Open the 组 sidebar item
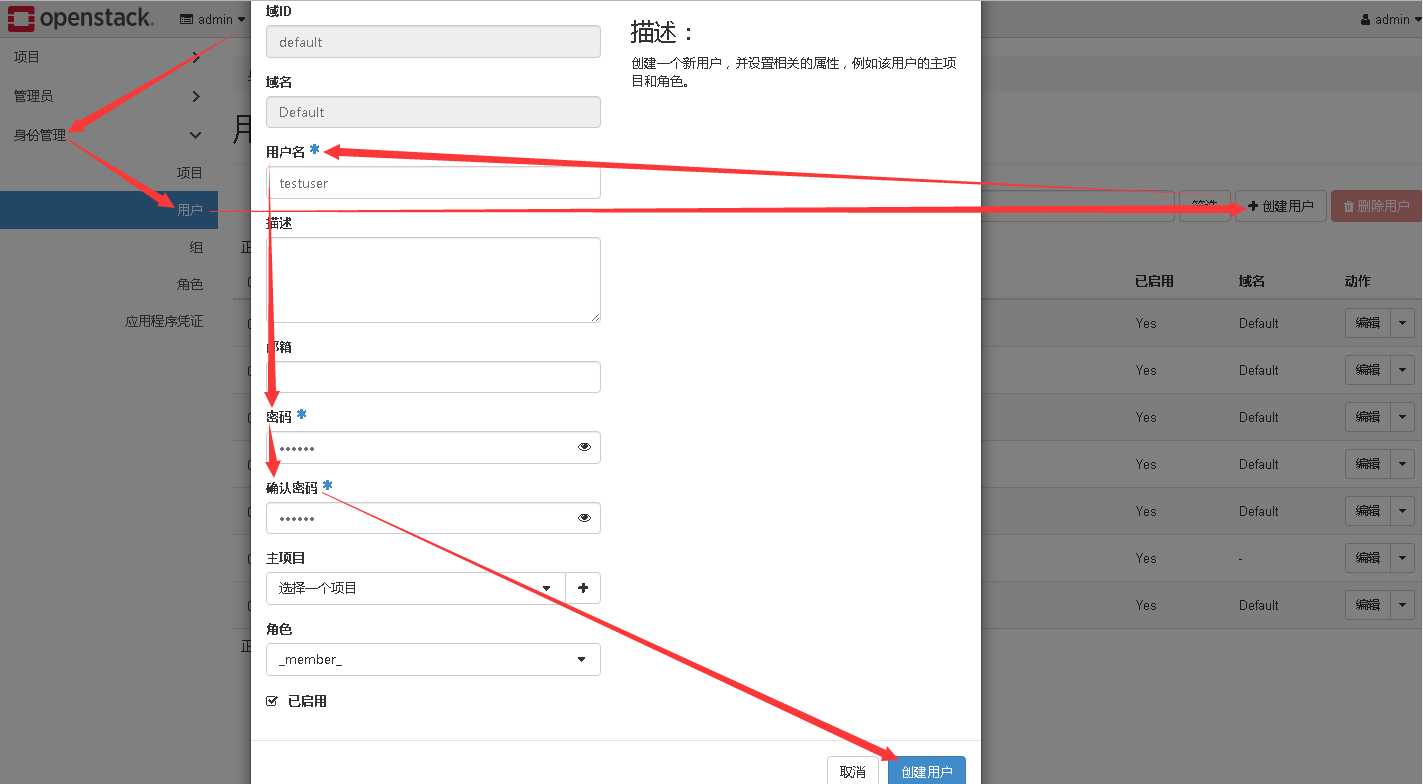The width and height of the screenshot is (1423, 784). [x=196, y=247]
